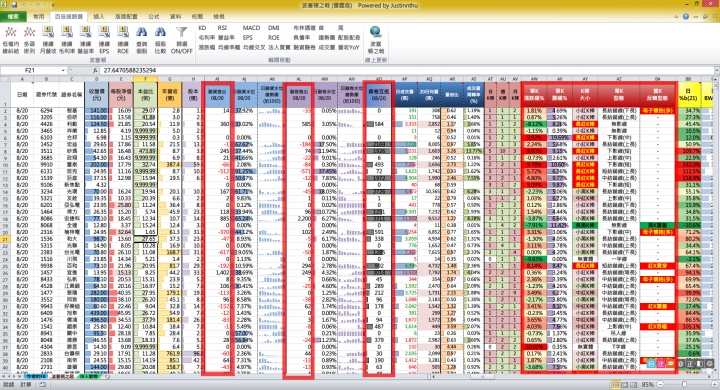Switch to the 檢視 ribbon tab
Image resolution: width=720 pixels, height=390 pixels.
tap(219, 16)
